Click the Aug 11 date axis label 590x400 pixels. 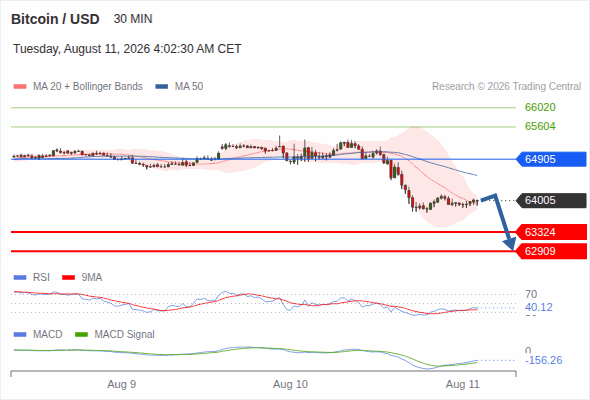tap(462, 384)
